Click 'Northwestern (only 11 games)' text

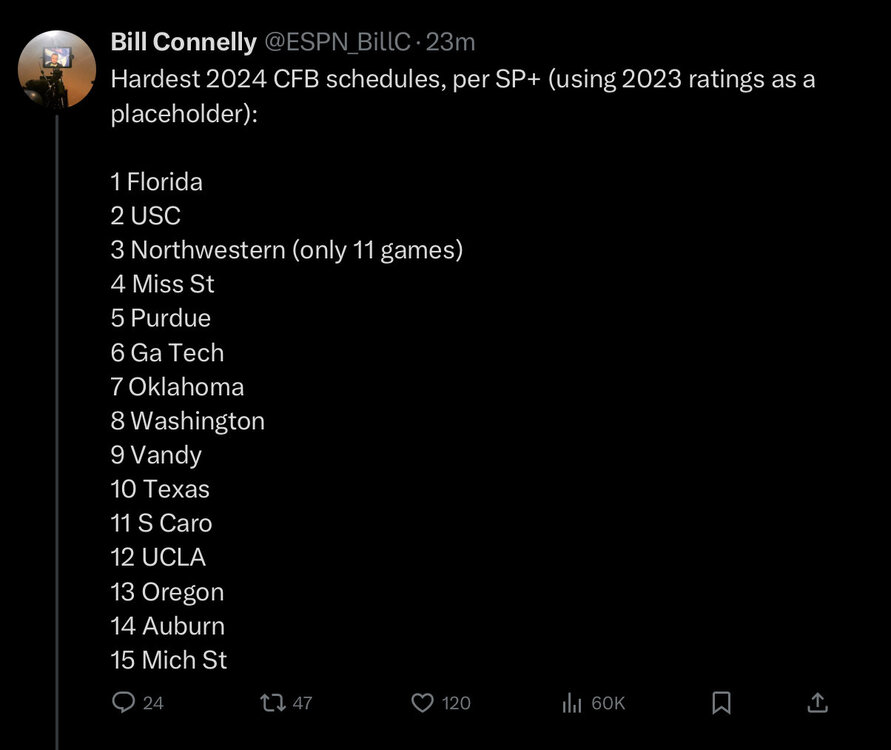click(296, 250)
